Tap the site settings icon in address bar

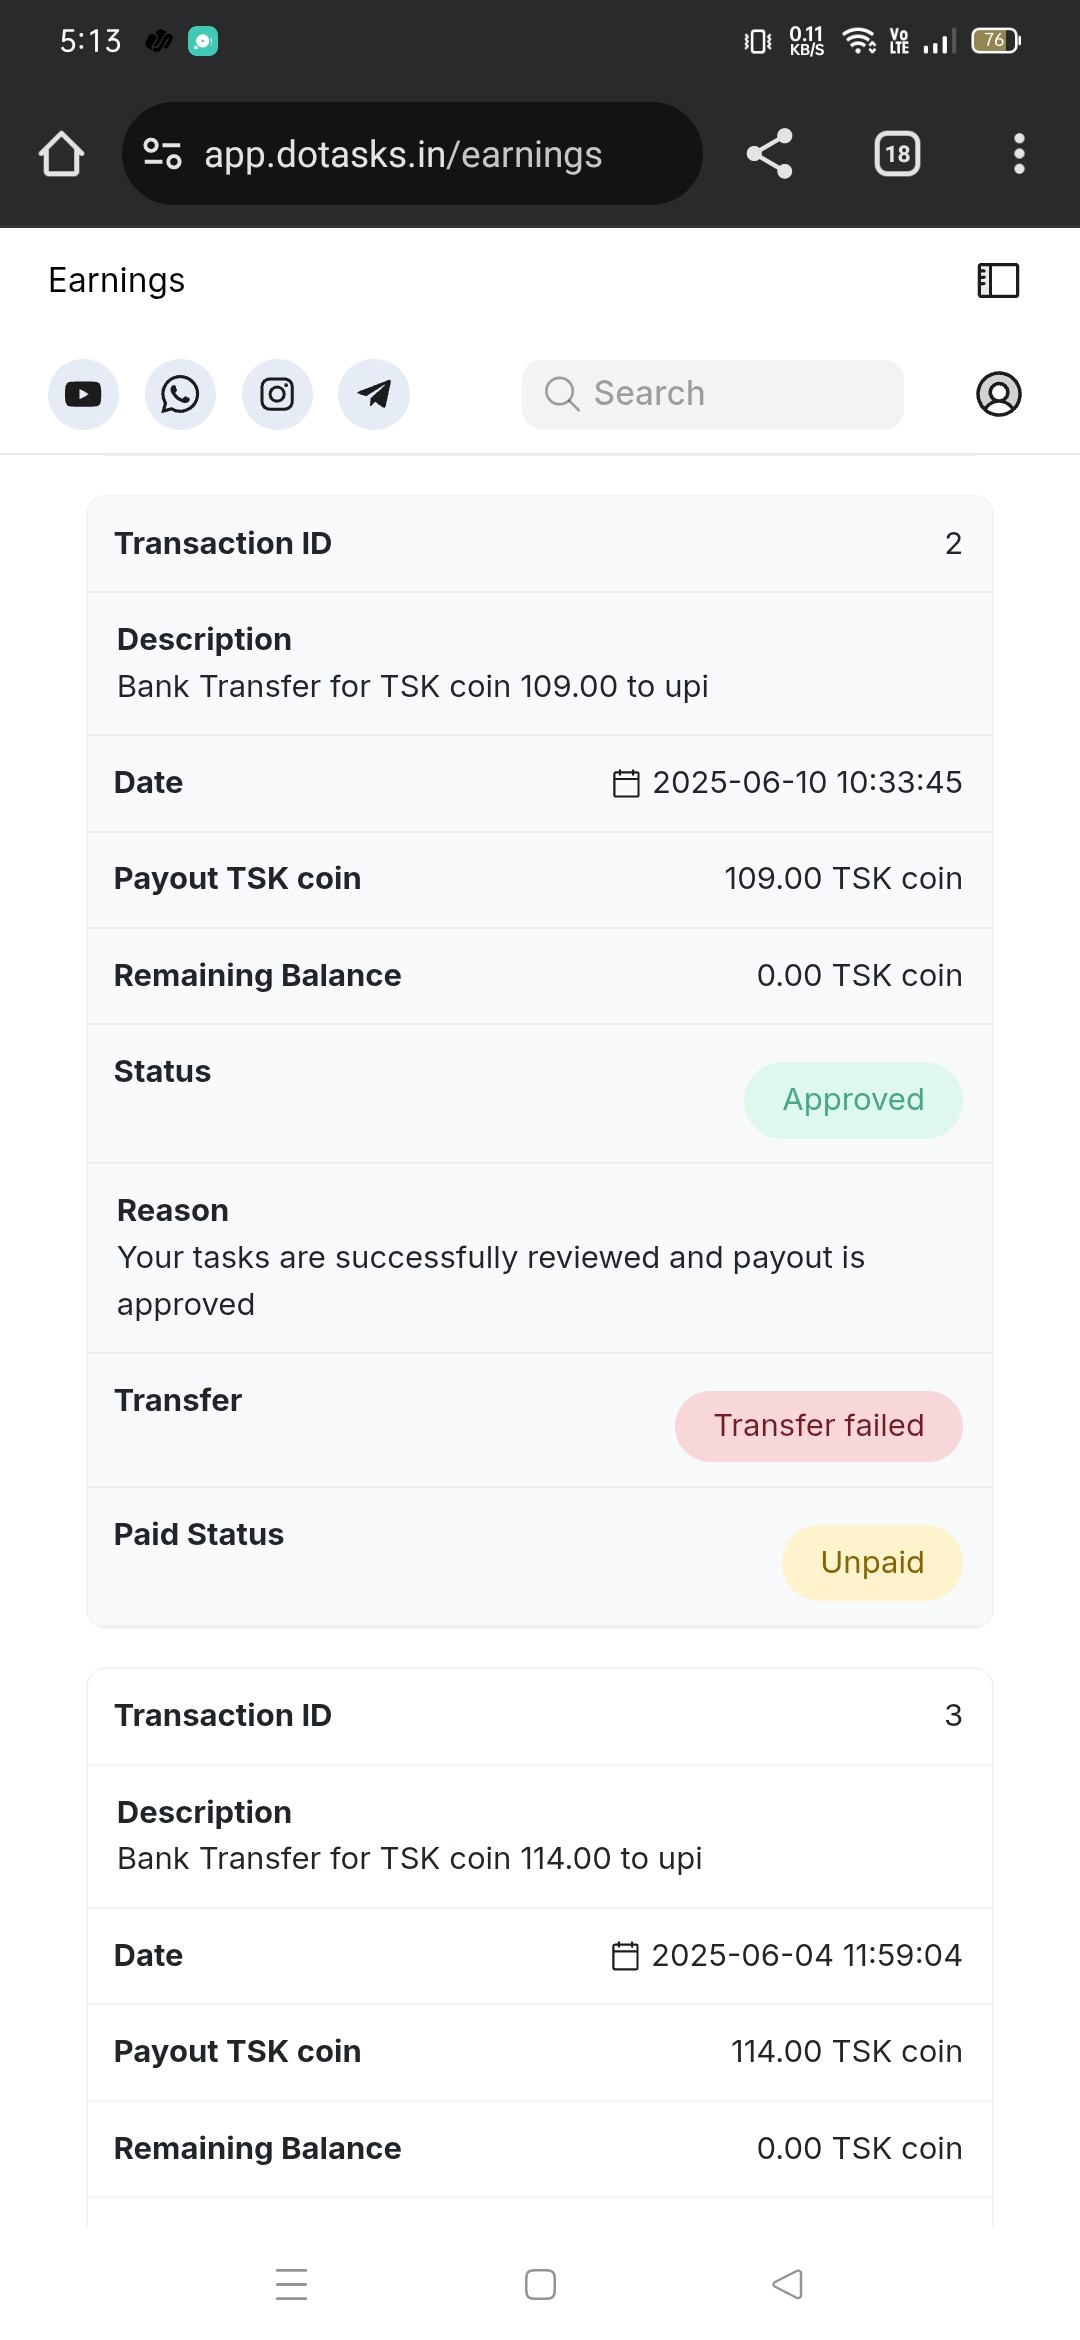click(x=162, y=154)
